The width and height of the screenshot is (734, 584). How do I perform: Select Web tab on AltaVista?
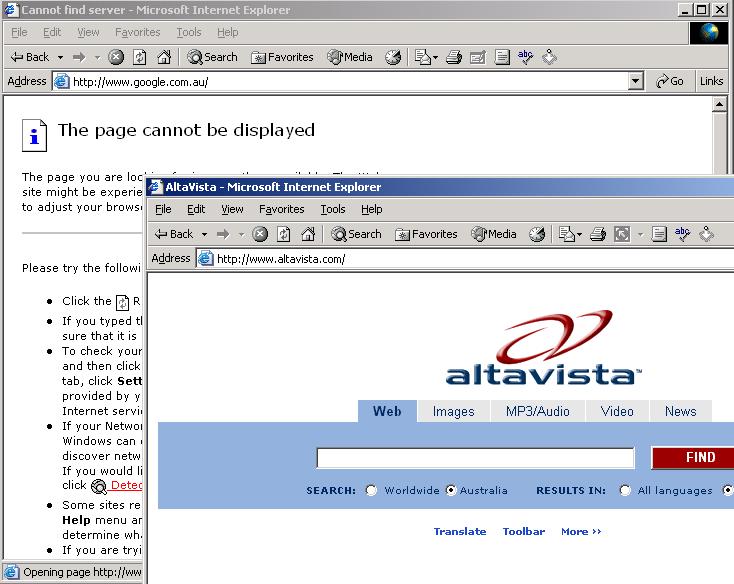387,411
